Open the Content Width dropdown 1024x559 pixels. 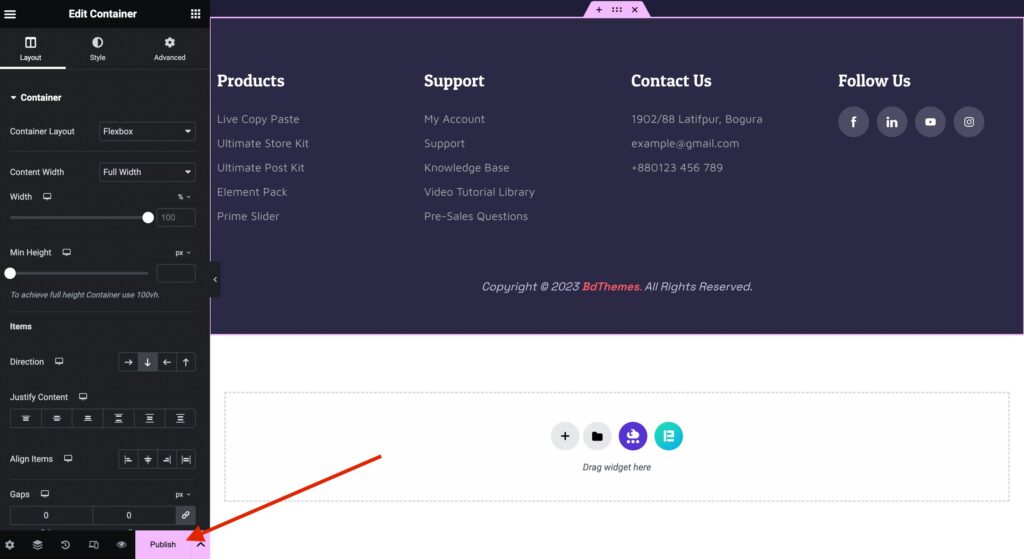[x=147, y=172]
